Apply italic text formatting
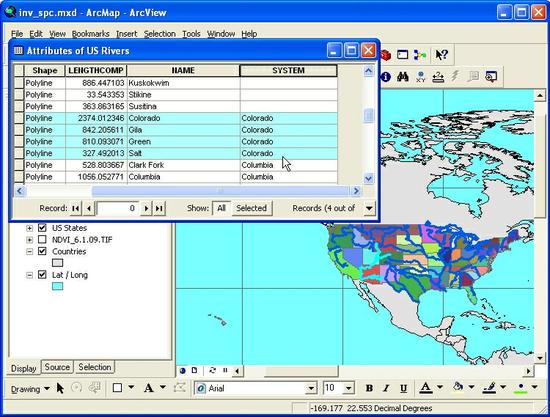The width and height of the screenshot is (550, 417). pyautogui.click(x=386, y=388)
